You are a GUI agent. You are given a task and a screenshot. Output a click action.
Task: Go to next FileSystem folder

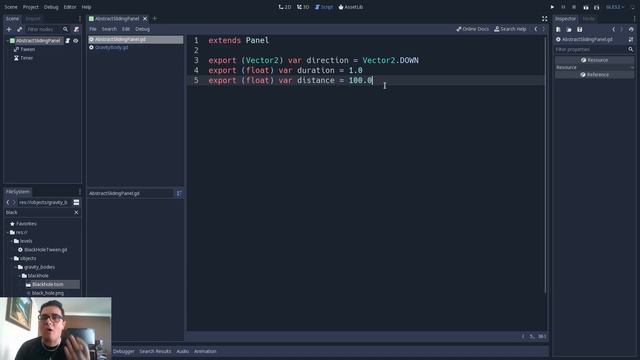click(x=13, y=202)
